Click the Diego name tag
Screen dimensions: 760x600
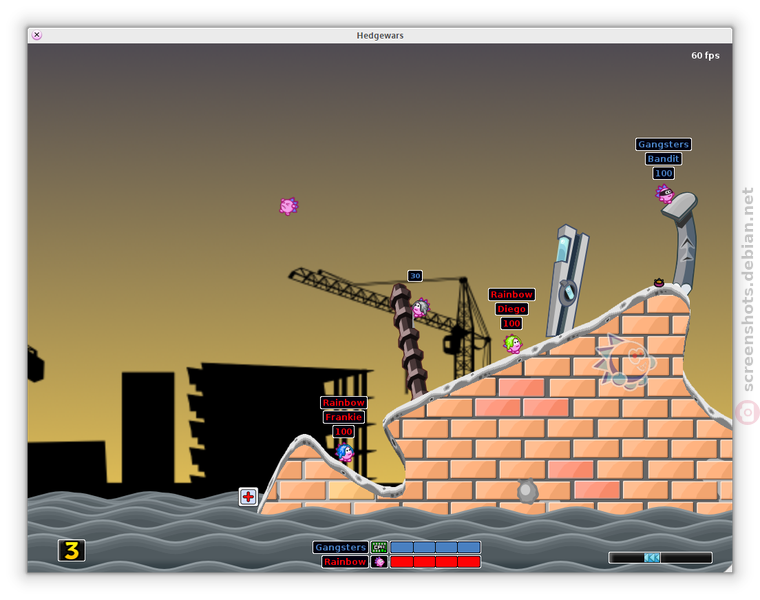pos(512,309)
